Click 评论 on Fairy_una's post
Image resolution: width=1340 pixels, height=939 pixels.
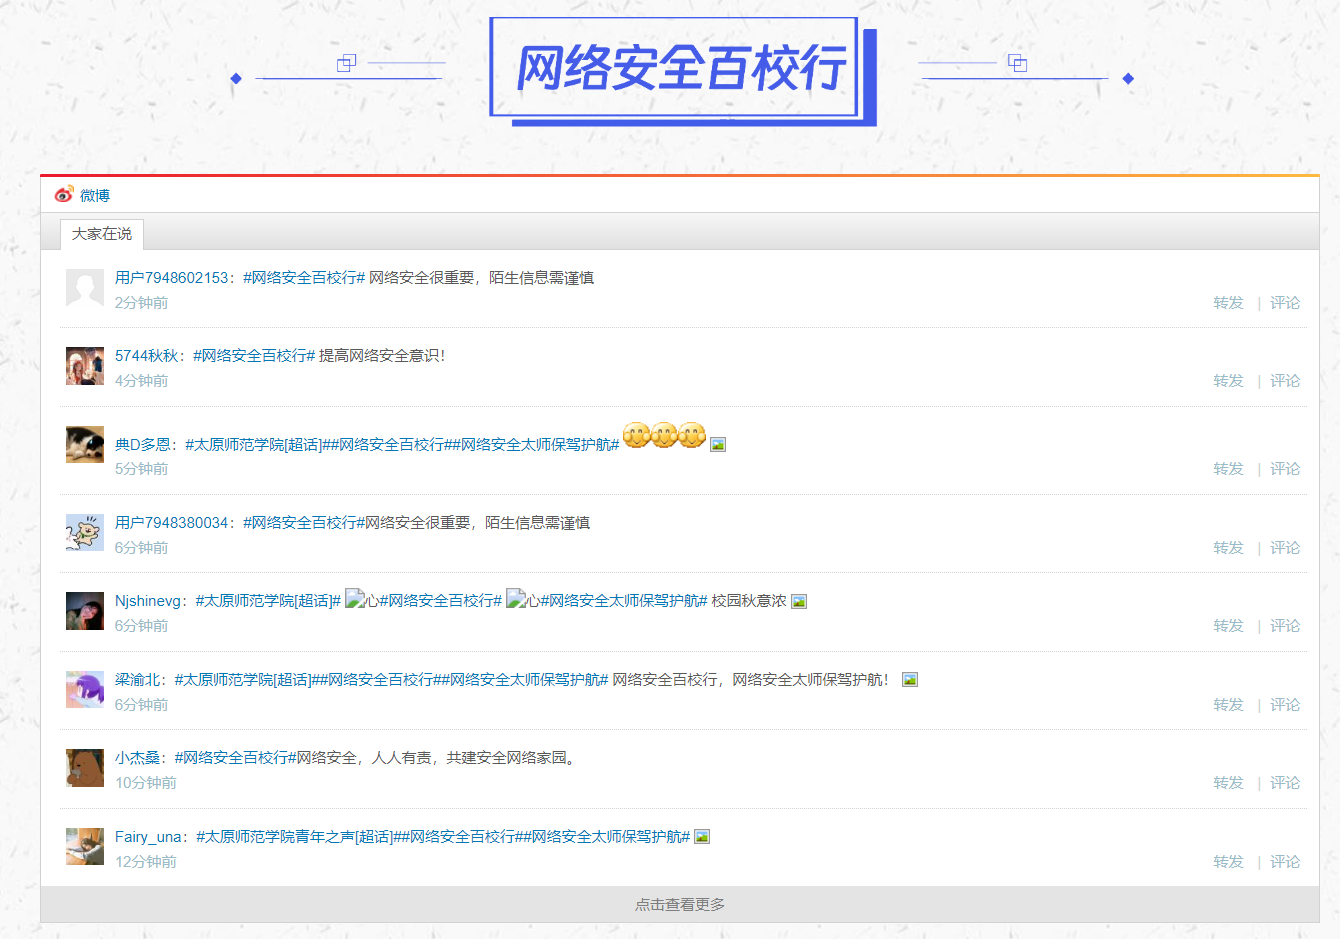click(1285, 862)
